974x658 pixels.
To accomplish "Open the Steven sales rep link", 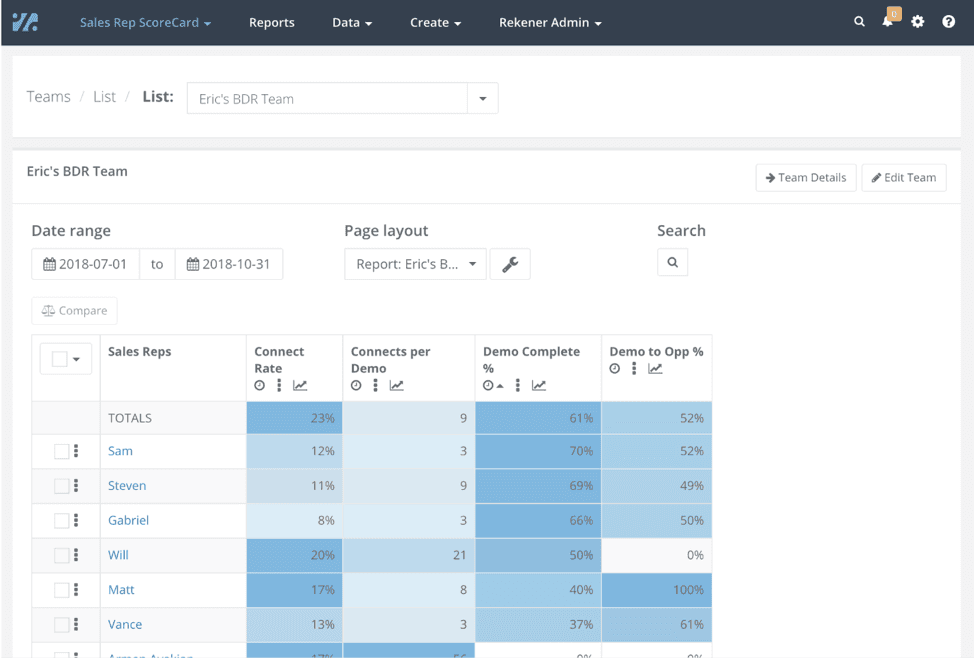I will point(127,486).
